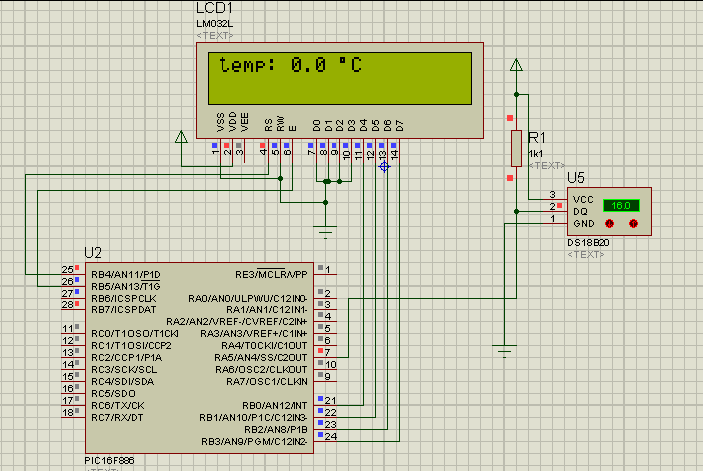Click the ground symbol under the DS18B20
The width and height of the screenshot is (703, 471).
(506, 348)
